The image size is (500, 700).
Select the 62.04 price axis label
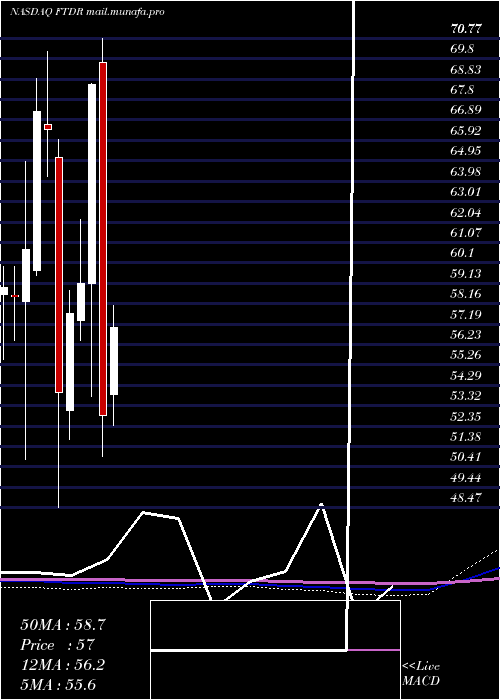(x=466, y=212)
